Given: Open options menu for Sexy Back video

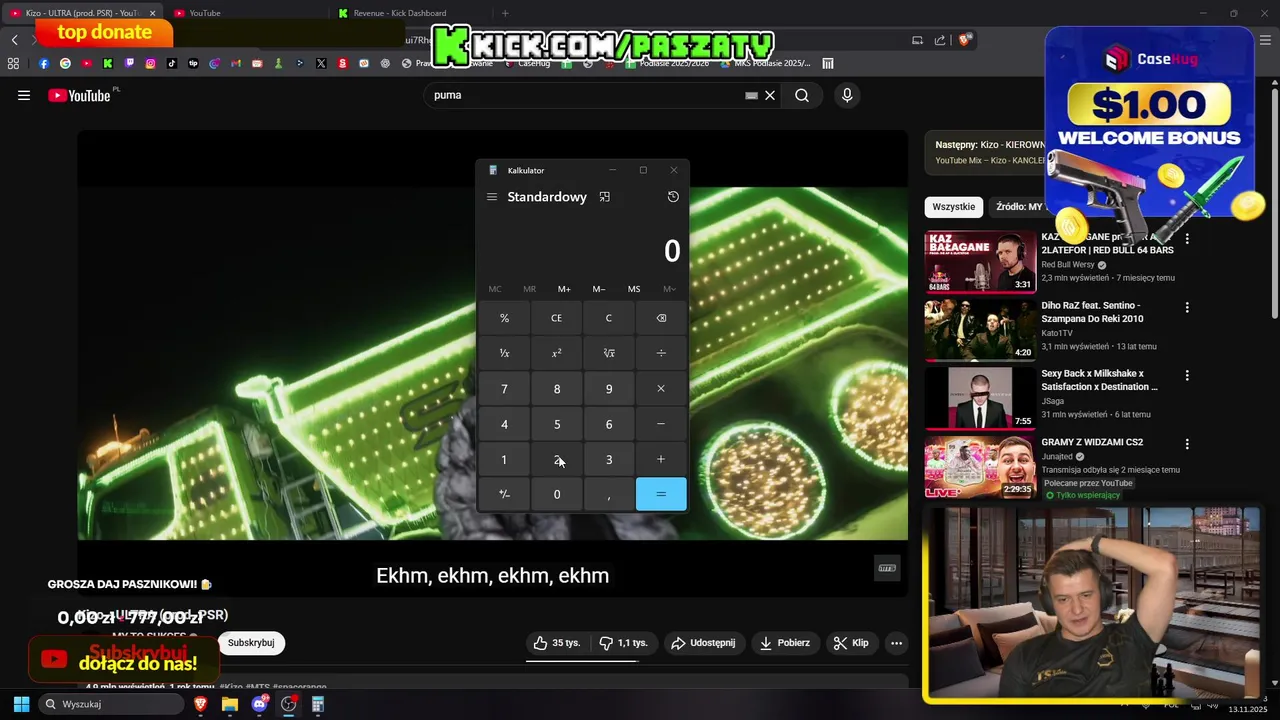Looking at the screenshot, I should [1187, 375].
